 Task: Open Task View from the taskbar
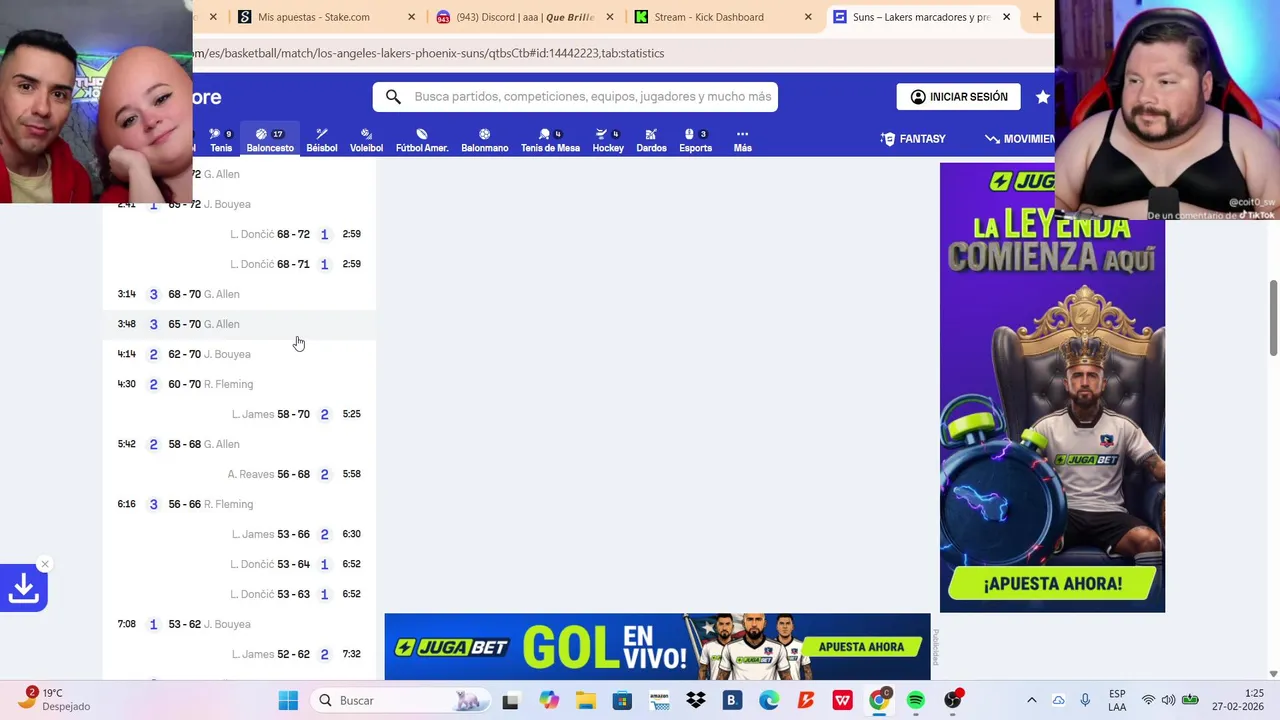tap(510, 700)
